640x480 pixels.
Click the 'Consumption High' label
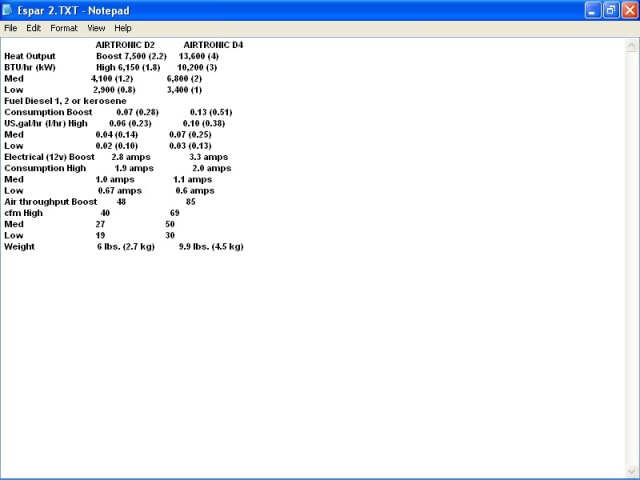45,168
